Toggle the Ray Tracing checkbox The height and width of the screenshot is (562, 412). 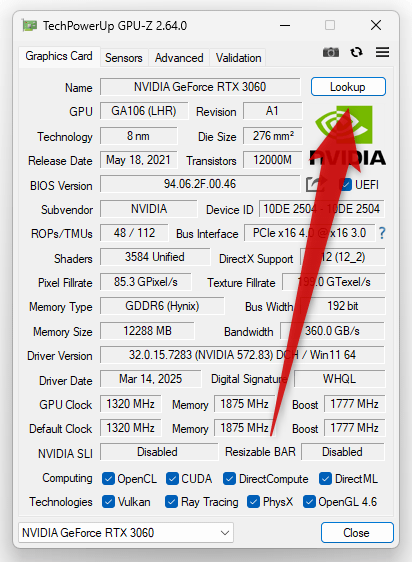[171, 502]
